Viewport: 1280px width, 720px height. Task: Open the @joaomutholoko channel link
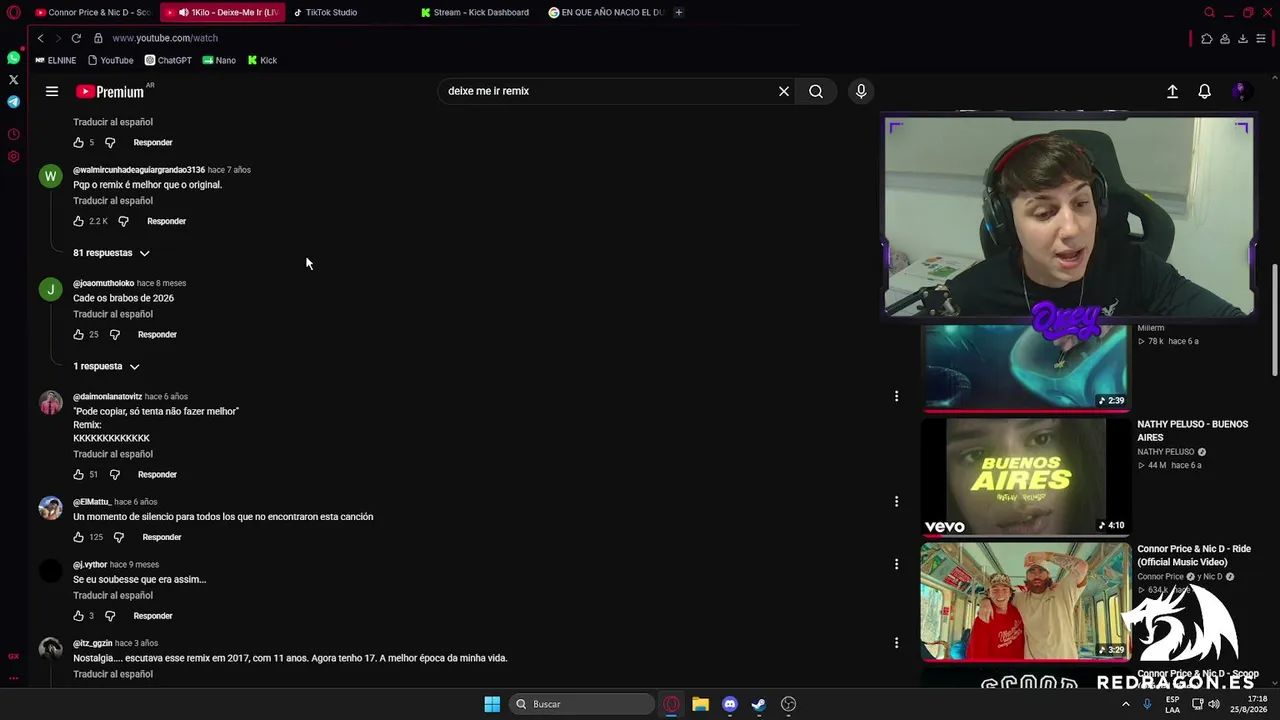(x=103, y=283)
